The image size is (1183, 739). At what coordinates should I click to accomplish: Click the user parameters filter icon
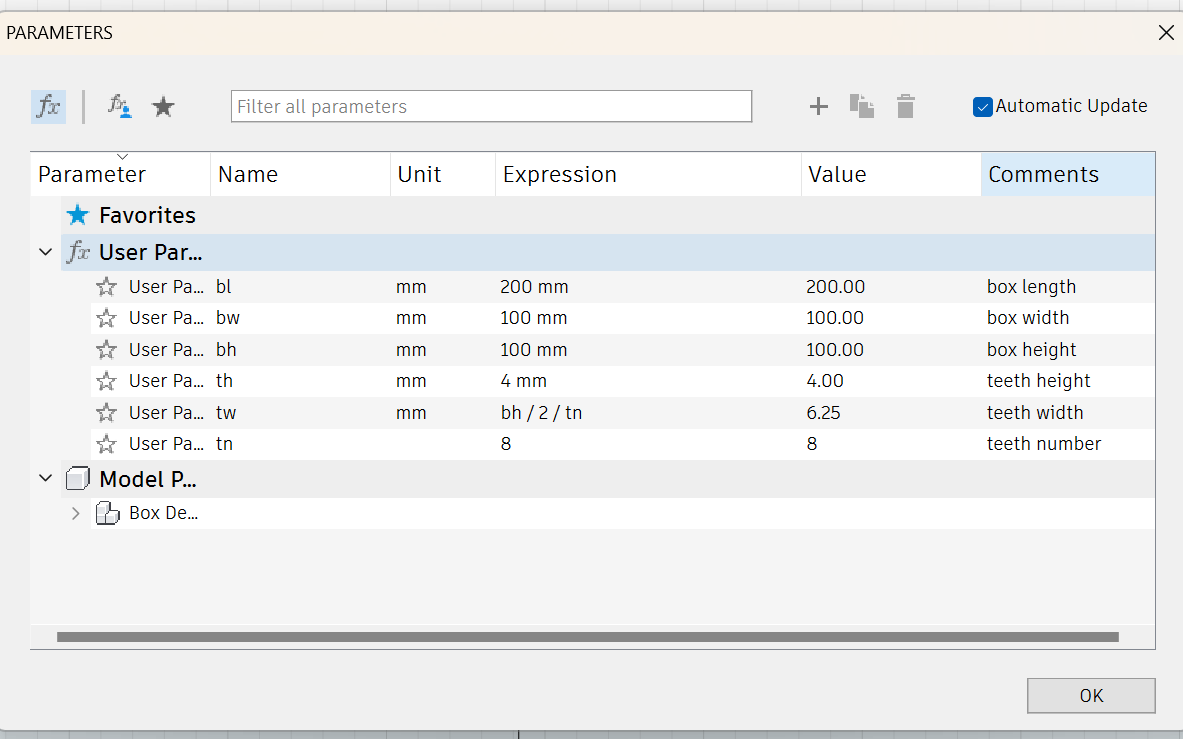click(x=120, y=106)
